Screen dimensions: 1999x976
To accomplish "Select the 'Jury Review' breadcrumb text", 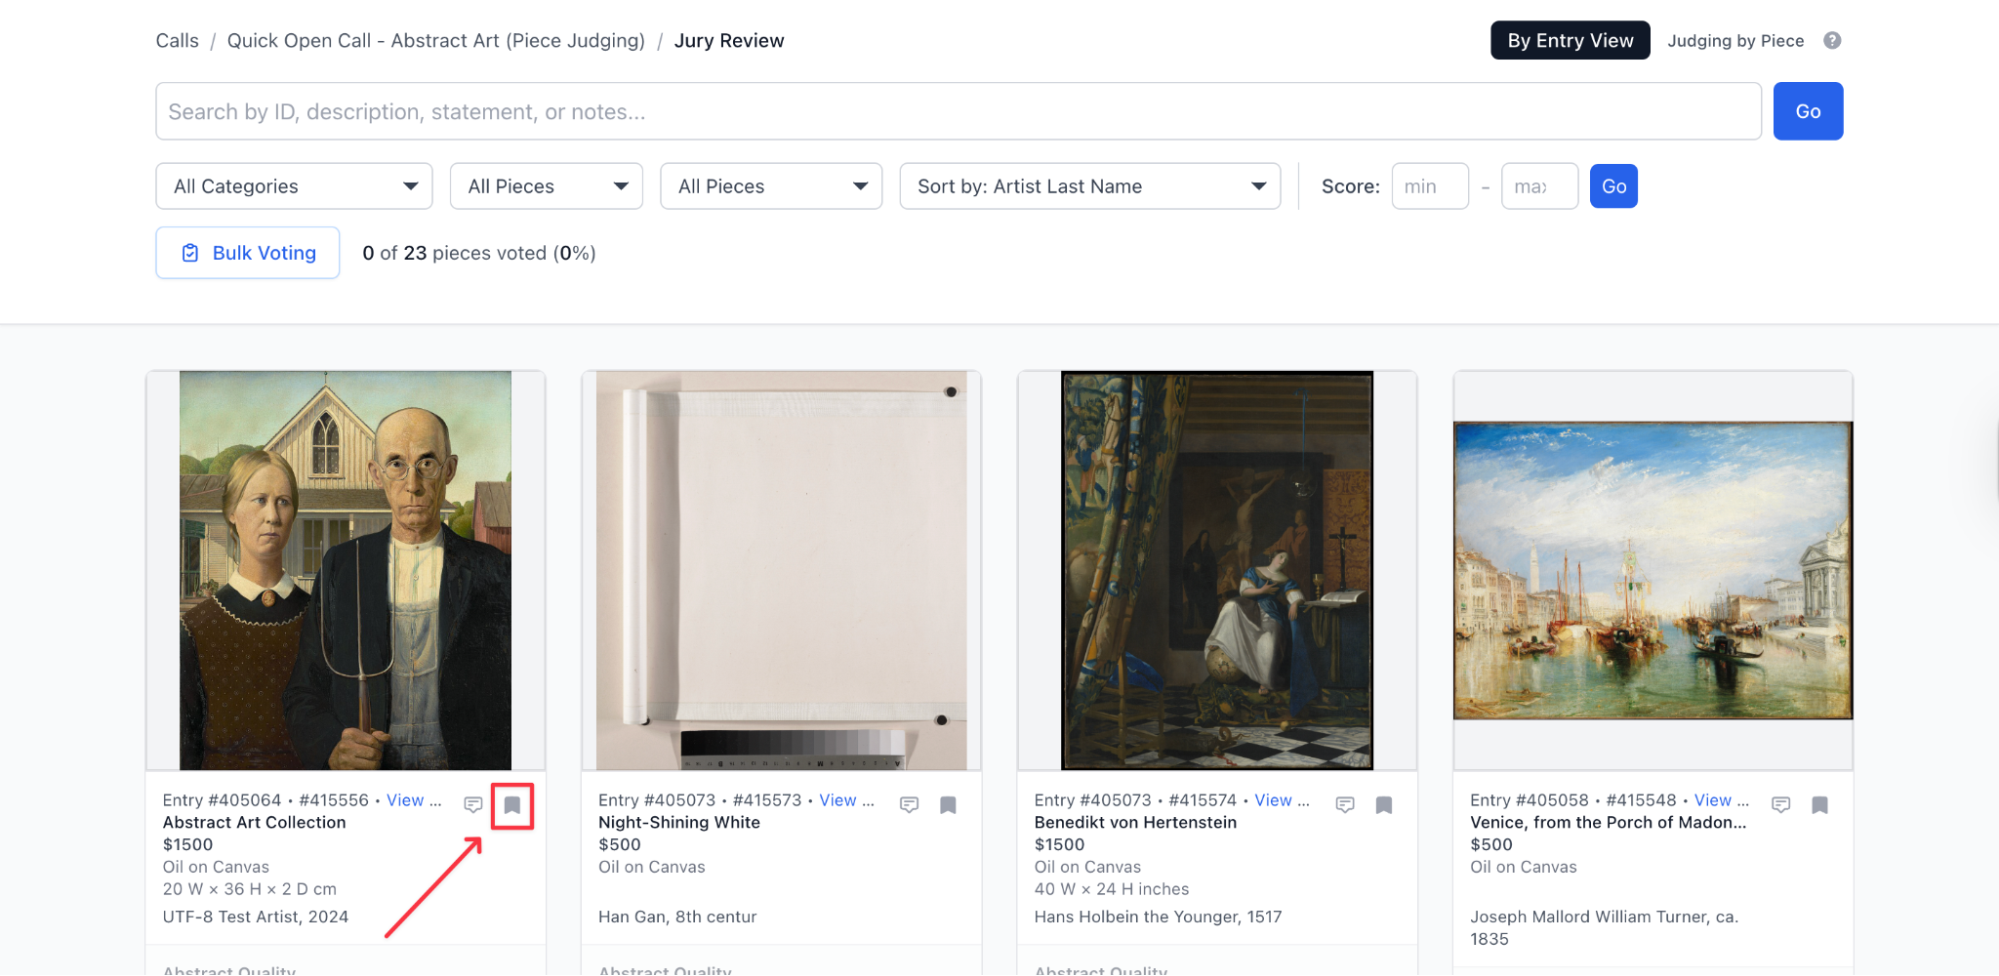I will 729,41.
